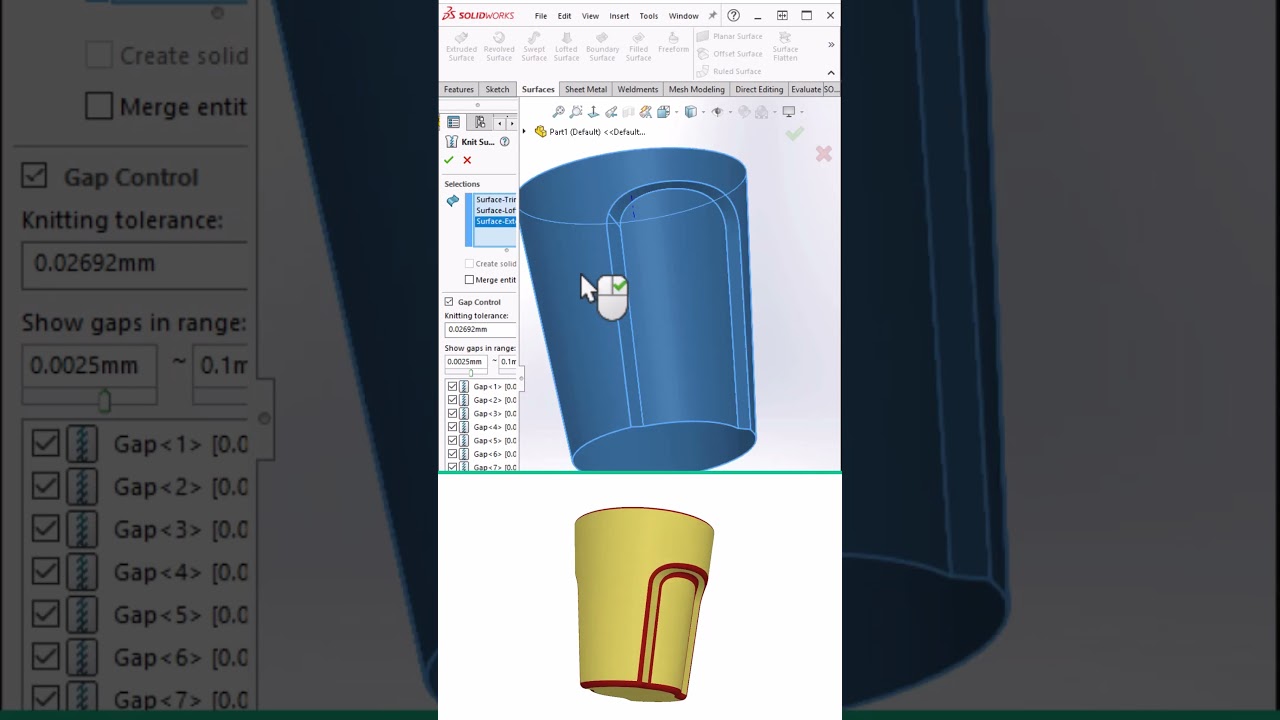
Task: Choose the Planar Surface command
Action: [x=730, y=36]
